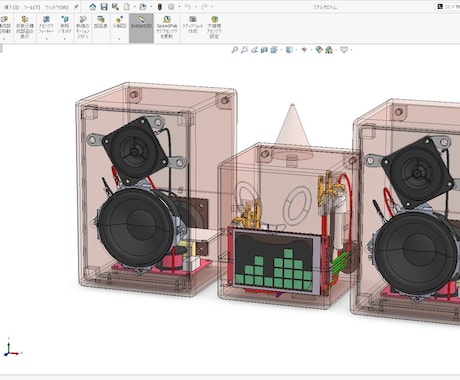The image size is (460, 380).
Task: Click Exploded View (分解図) tool
Action: [x=119, y=22]
